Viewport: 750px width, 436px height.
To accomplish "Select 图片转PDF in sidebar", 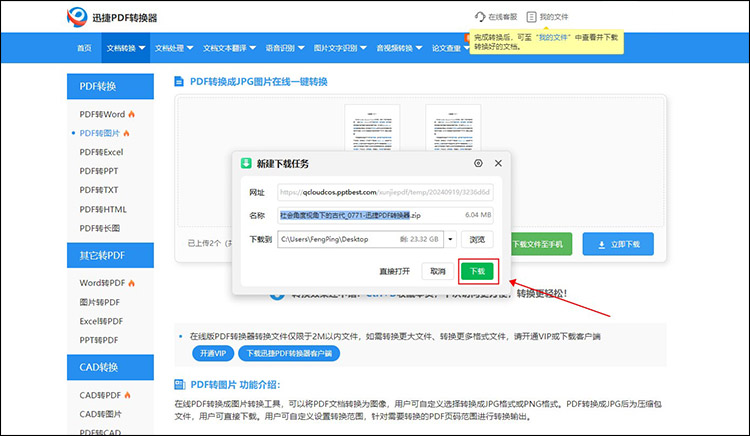I will [99, 302].
